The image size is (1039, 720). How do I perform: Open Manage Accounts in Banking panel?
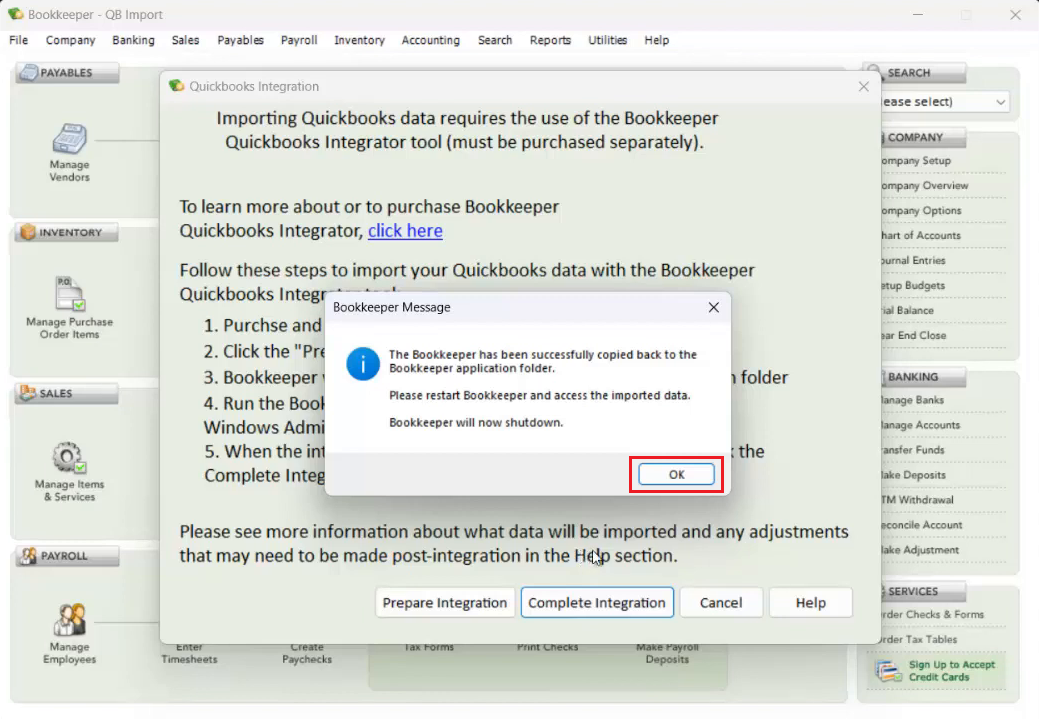pos(920,425)
